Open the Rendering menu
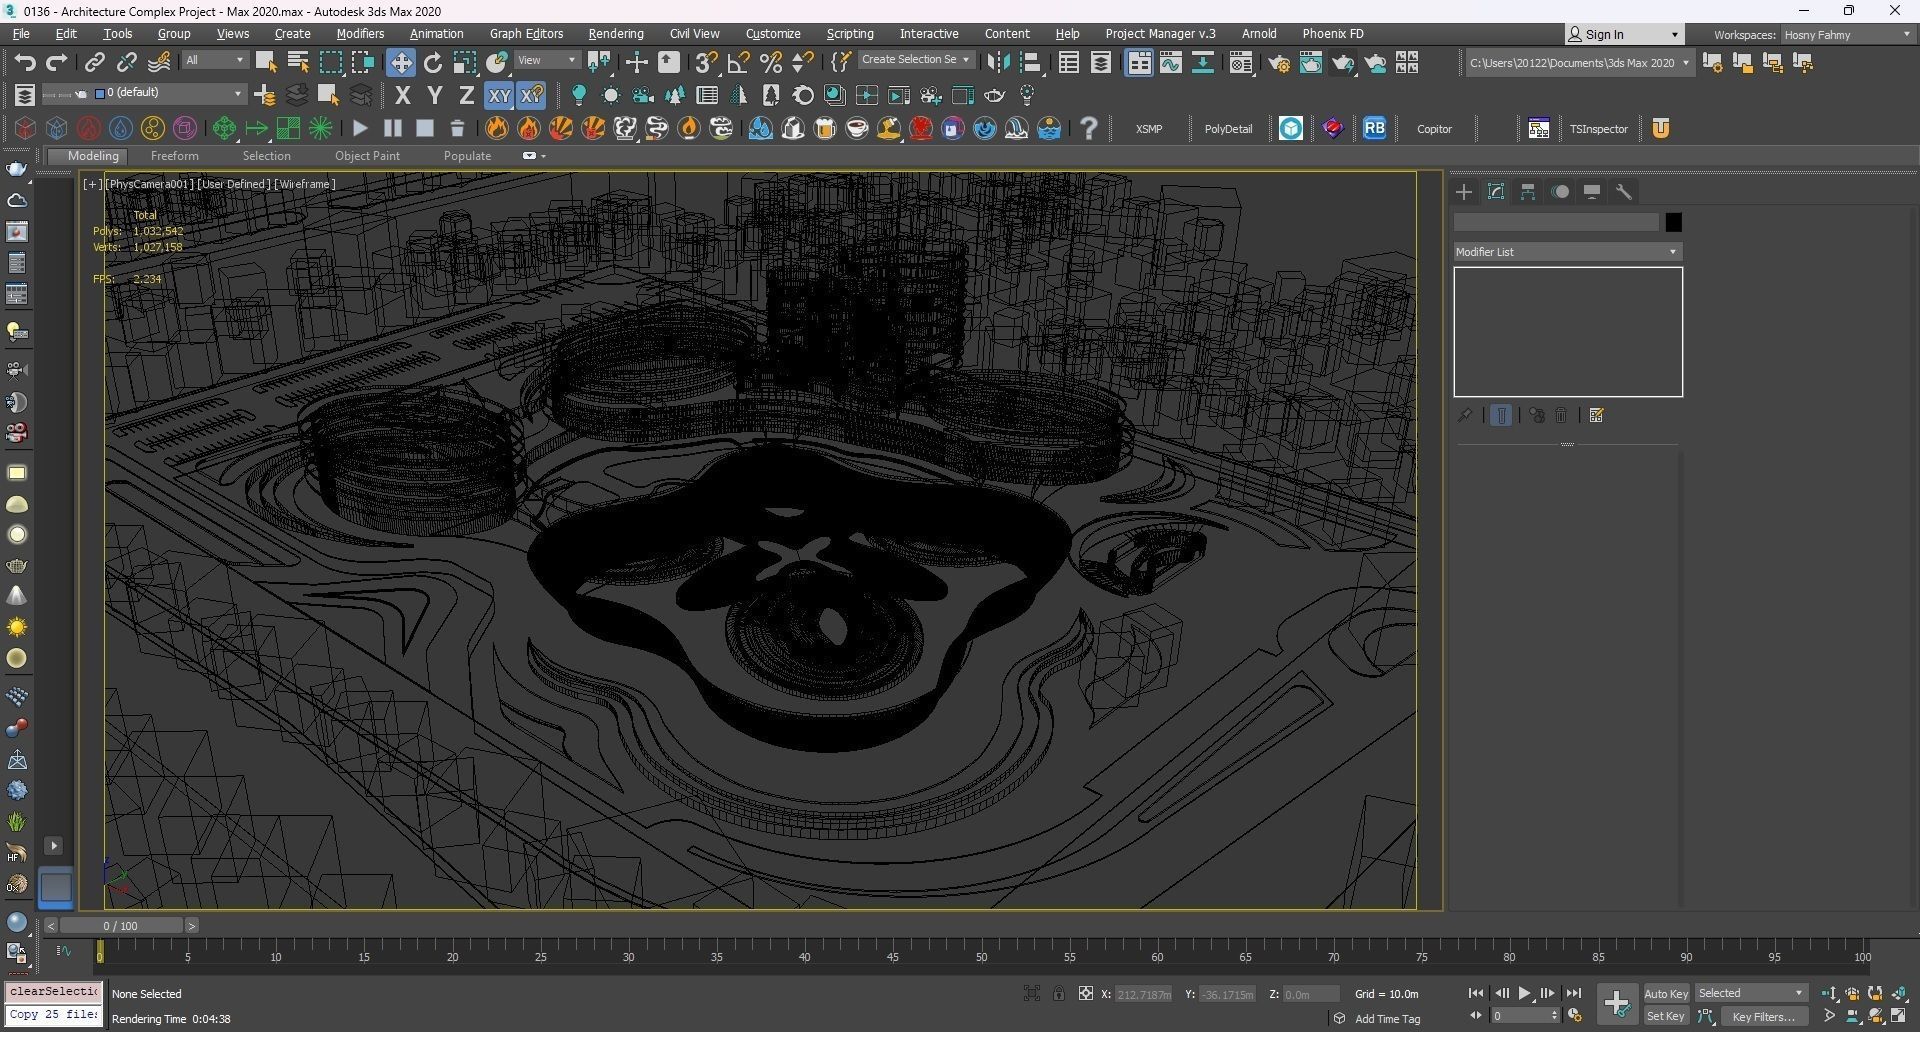The height and width of the screenshot is (1040, 1920). [x=615, y=34]
